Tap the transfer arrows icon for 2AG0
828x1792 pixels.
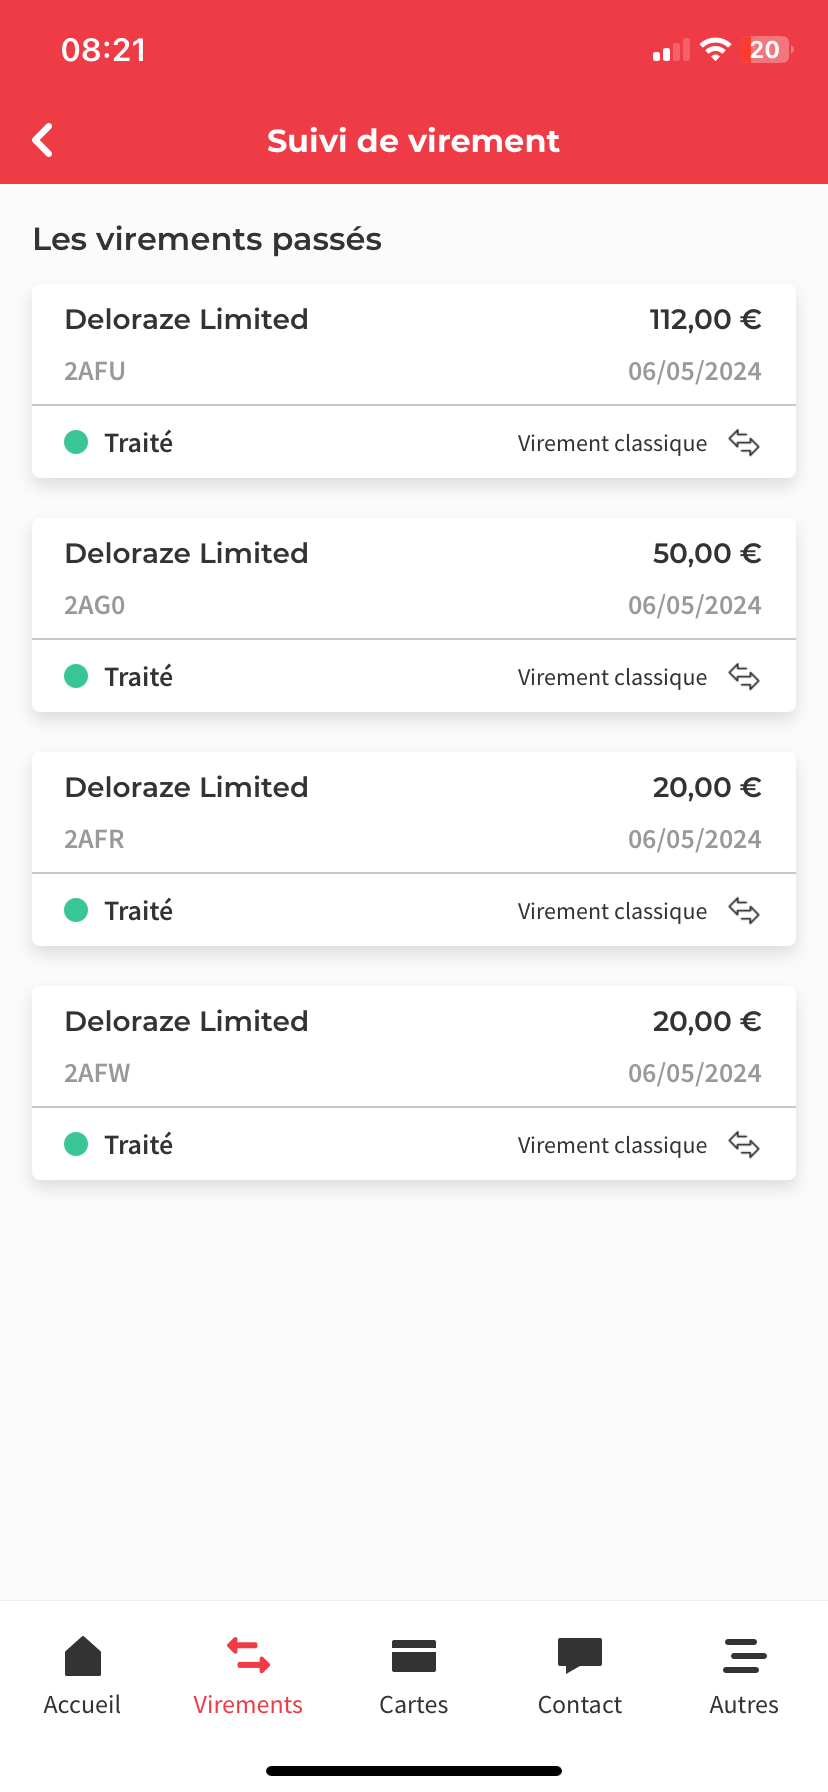pyautogui.click(x=744, y=677)
